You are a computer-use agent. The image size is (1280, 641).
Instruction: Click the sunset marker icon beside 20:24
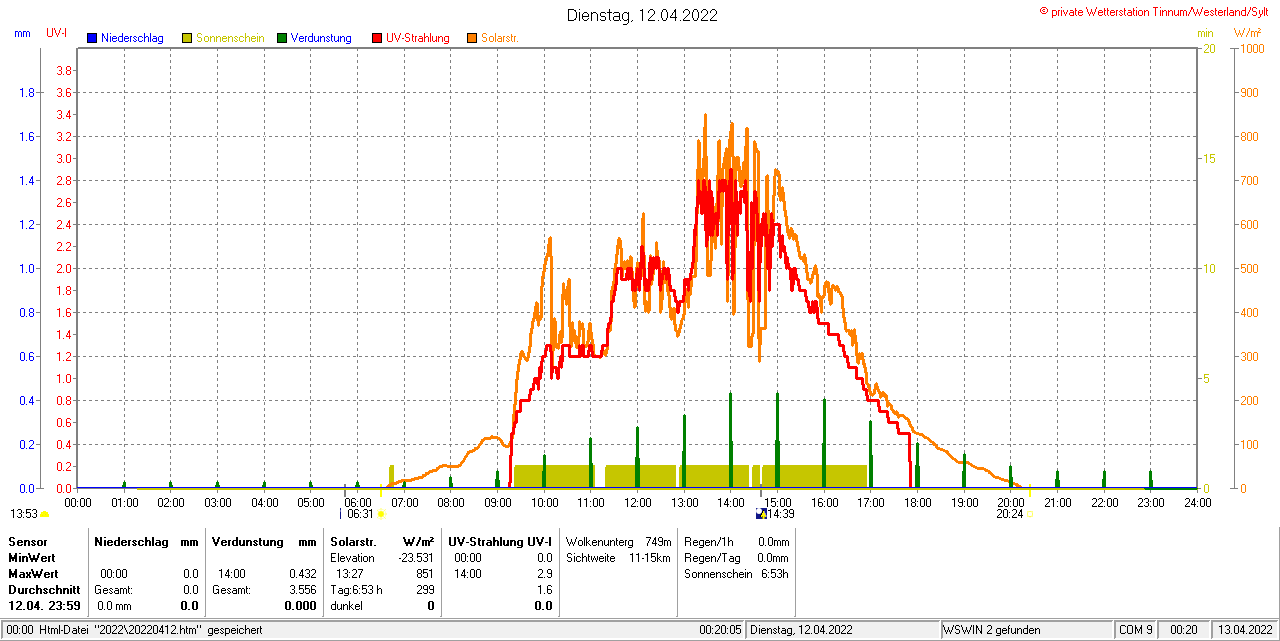coord(1030,514)
